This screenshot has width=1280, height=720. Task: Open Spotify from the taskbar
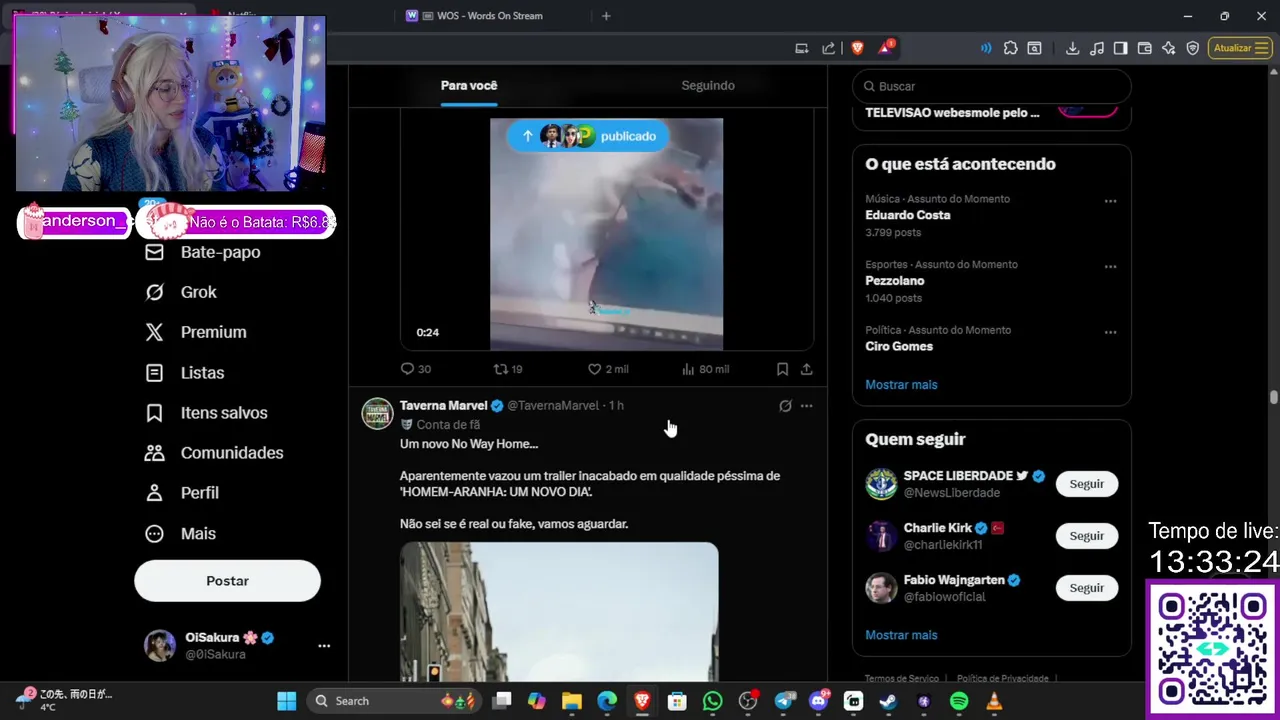(959, 701)
